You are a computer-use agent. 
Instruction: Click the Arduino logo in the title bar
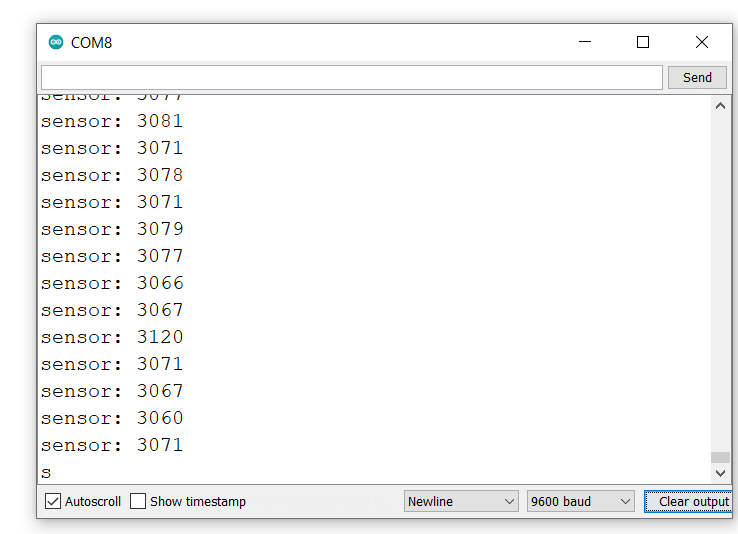point(56,42)
